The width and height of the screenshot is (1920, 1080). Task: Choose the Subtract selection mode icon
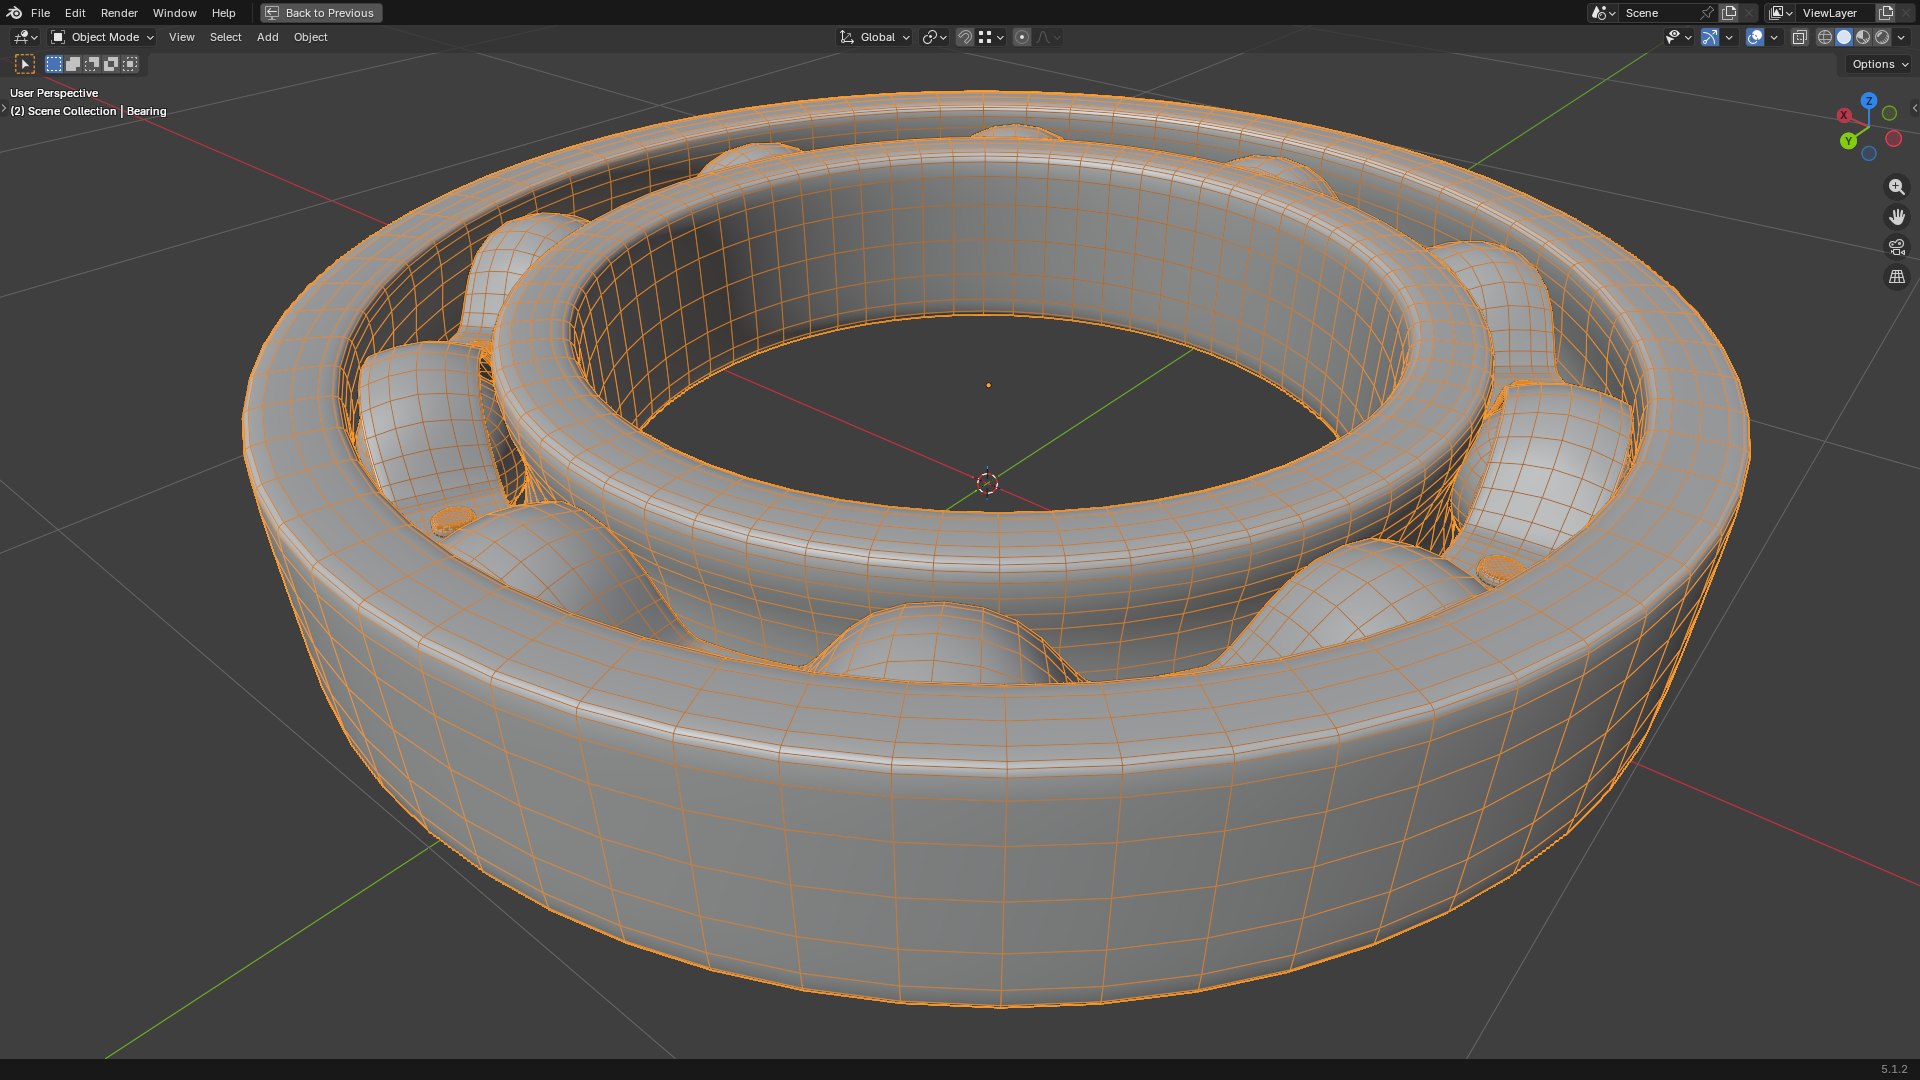92,64
